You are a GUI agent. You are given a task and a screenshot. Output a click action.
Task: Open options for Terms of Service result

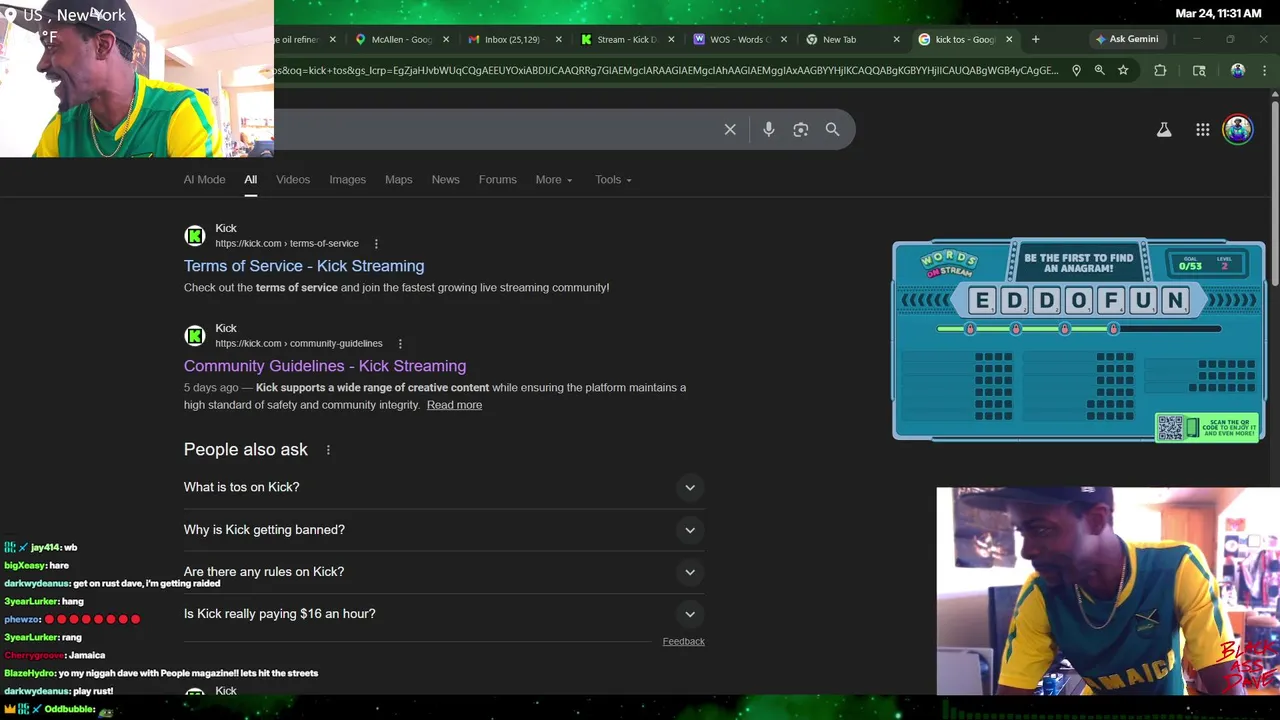pyautogui.click(x=376, y=244)
